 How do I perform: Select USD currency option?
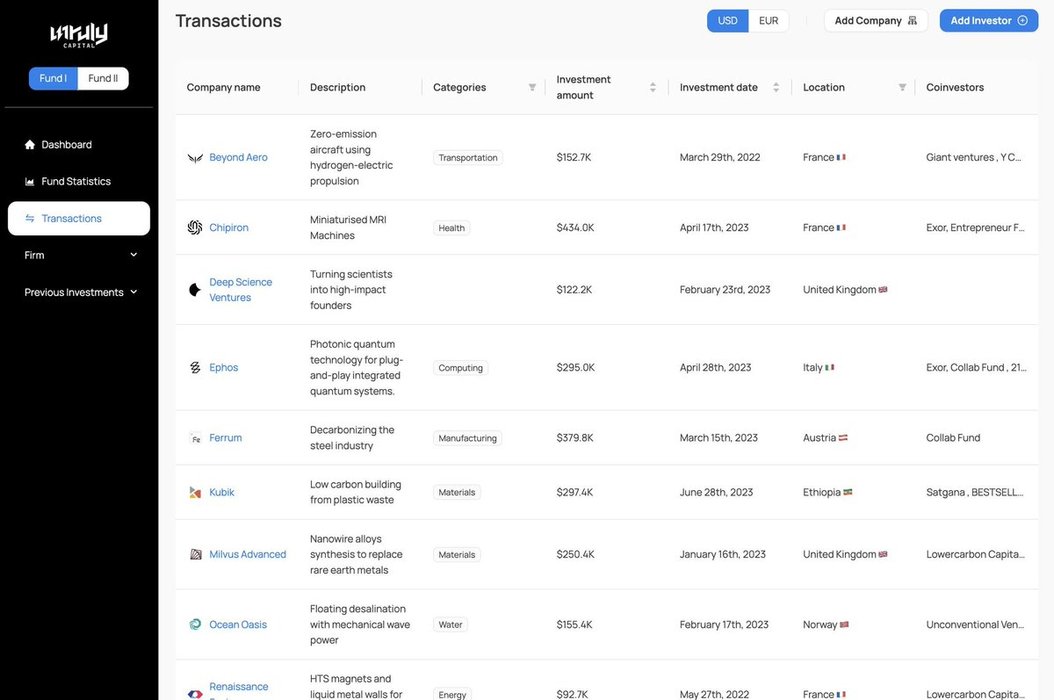pyautogui.click(x=727, y=21)
